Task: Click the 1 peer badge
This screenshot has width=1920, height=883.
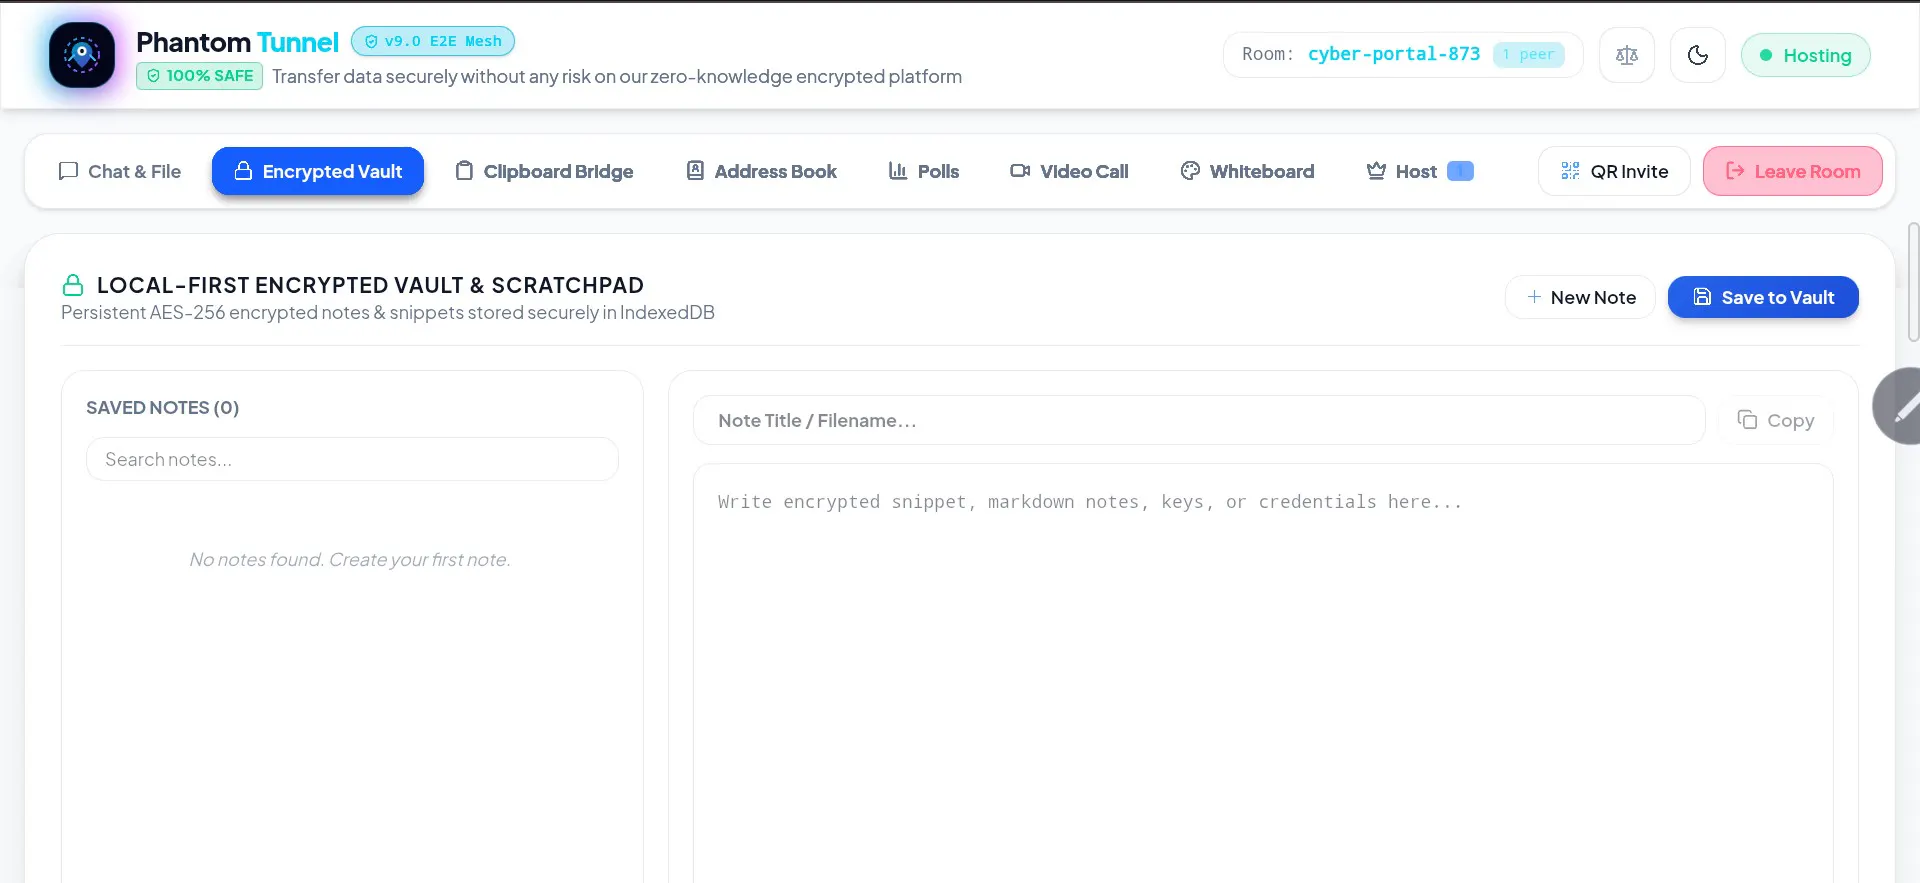Action: (x=1529, y=54)
